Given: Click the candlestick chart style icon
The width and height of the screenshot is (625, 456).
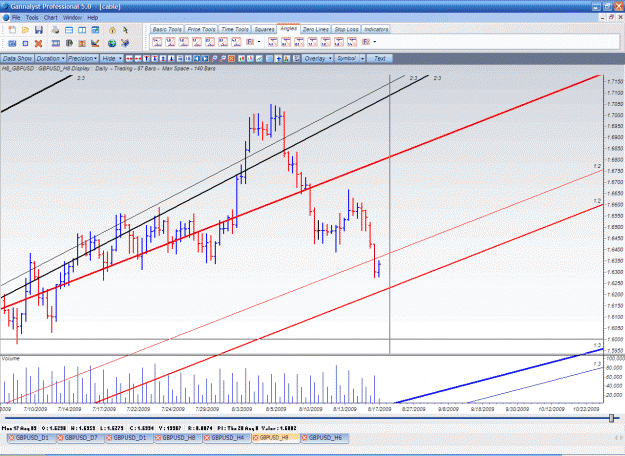Looking at the screenshot, I should (x=242, y=59).
